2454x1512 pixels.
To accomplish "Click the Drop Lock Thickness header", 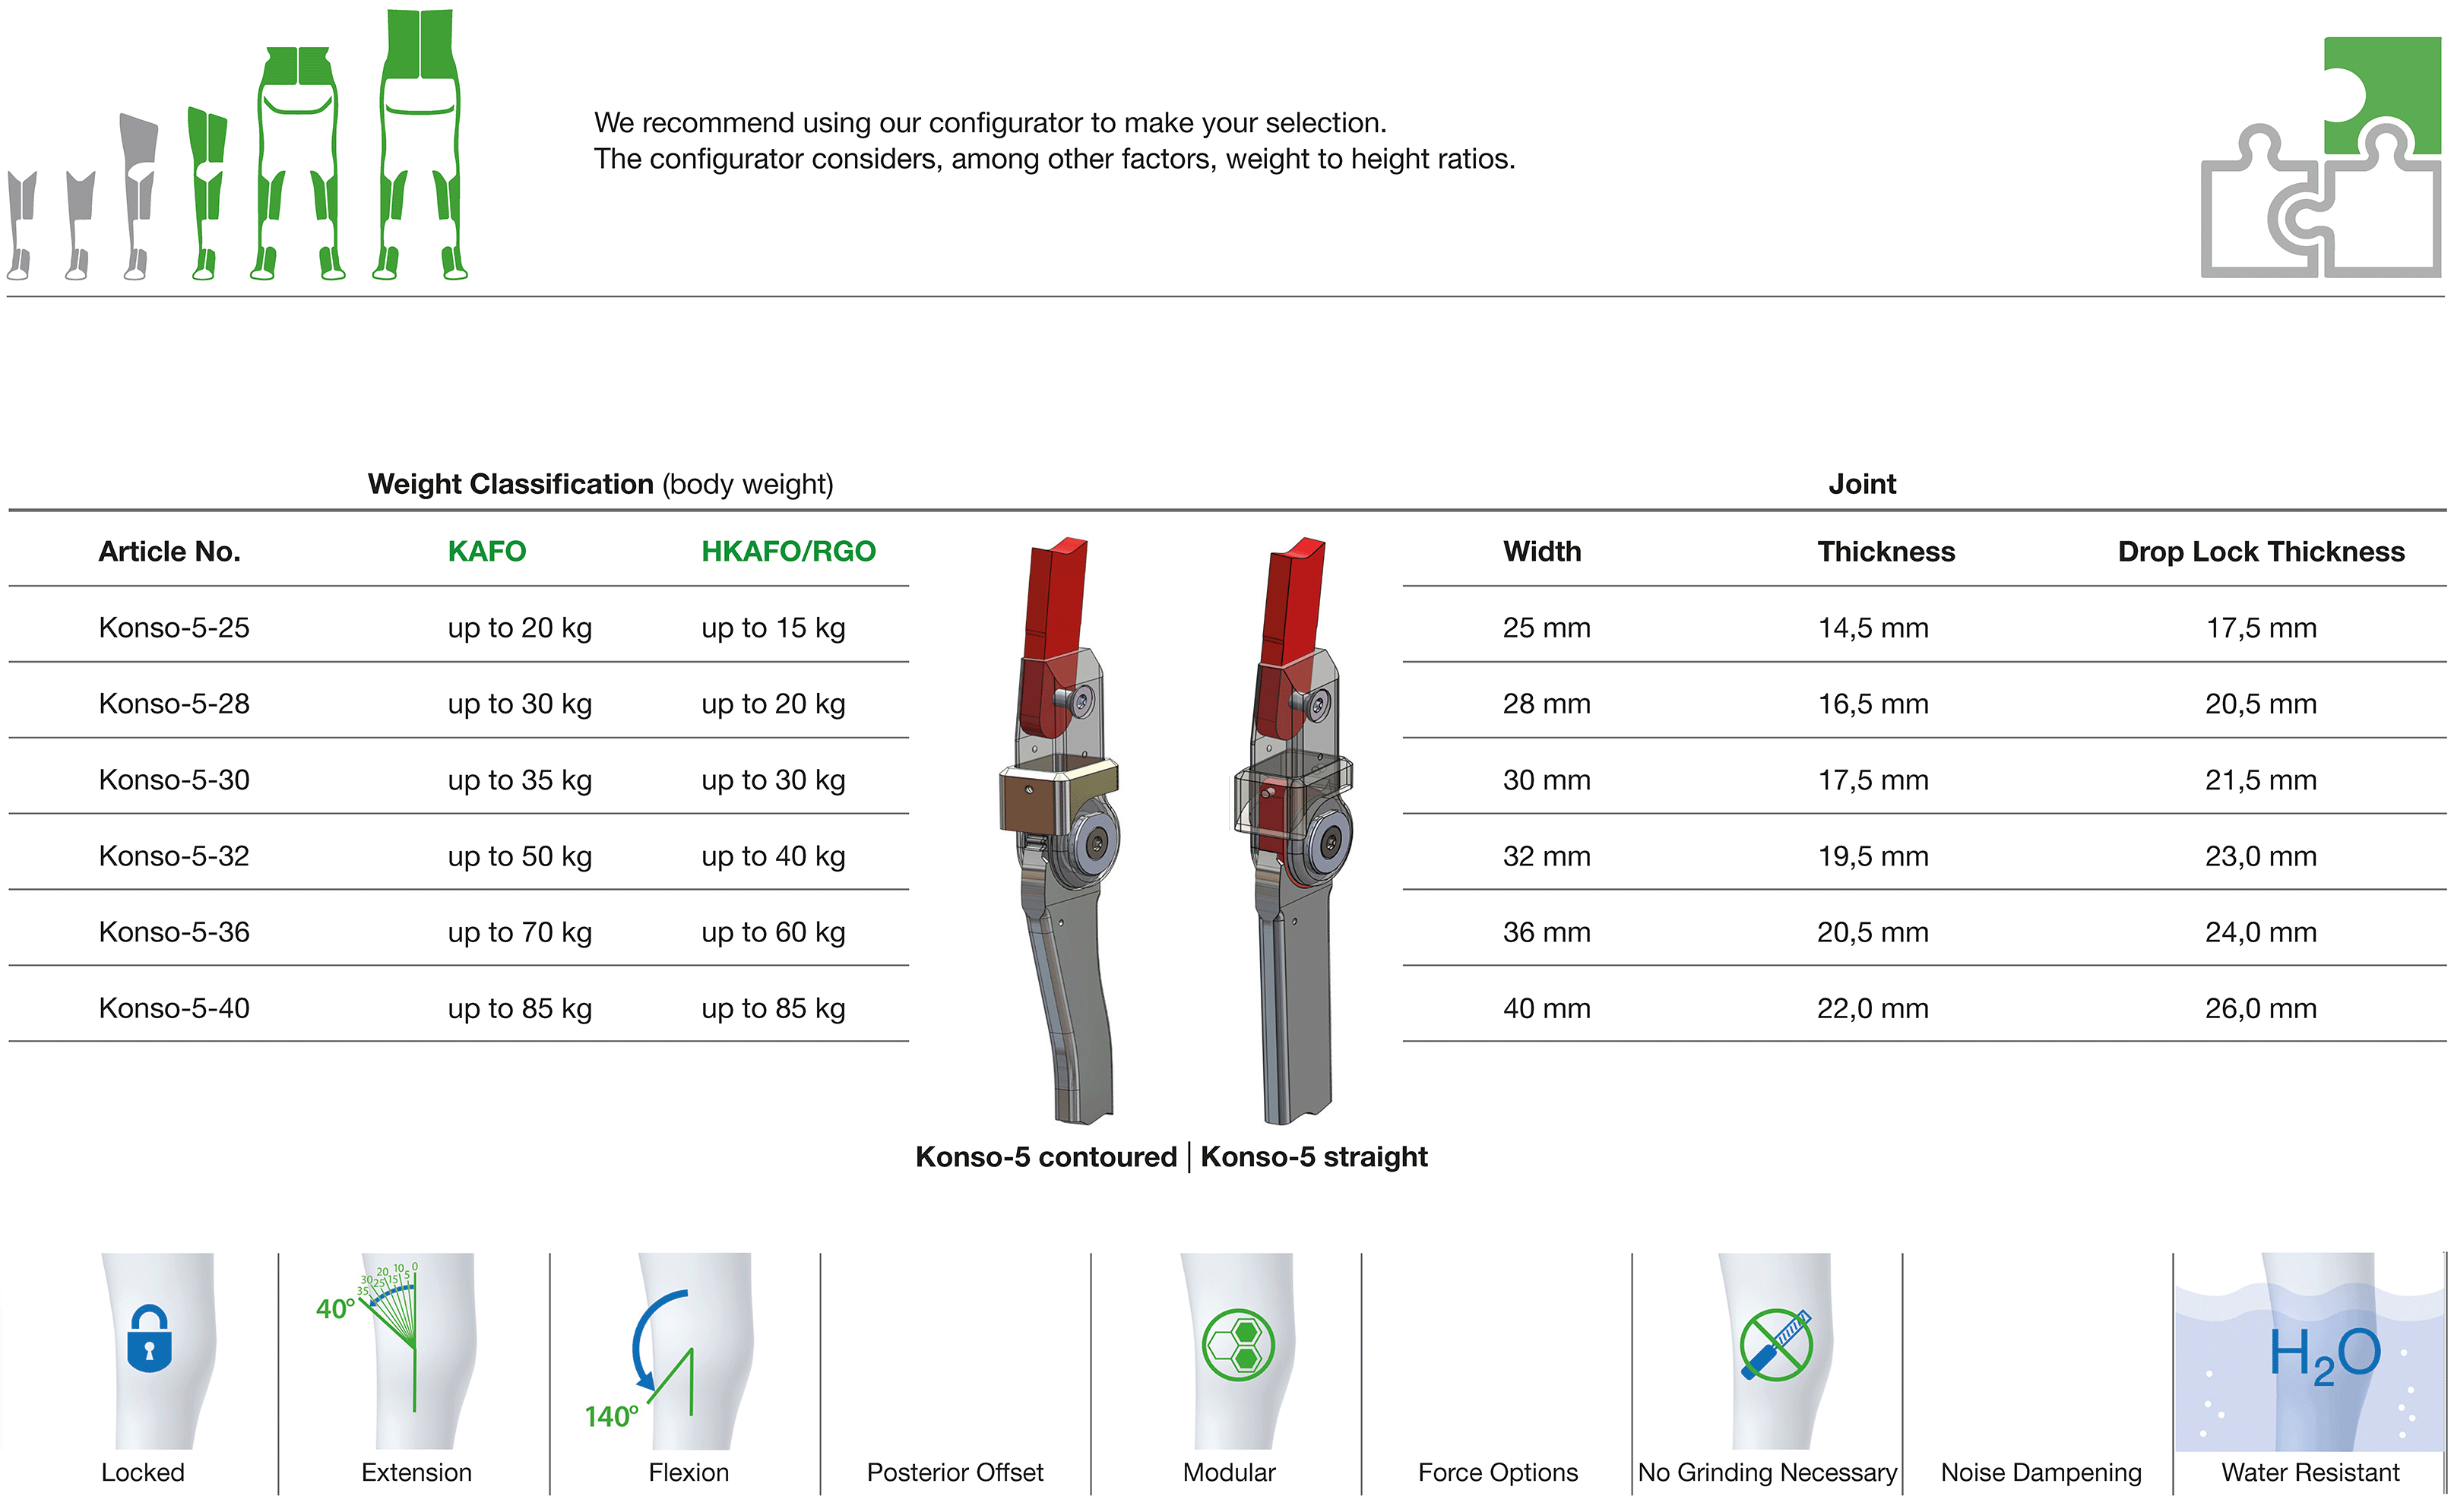I will (2260, 551).
